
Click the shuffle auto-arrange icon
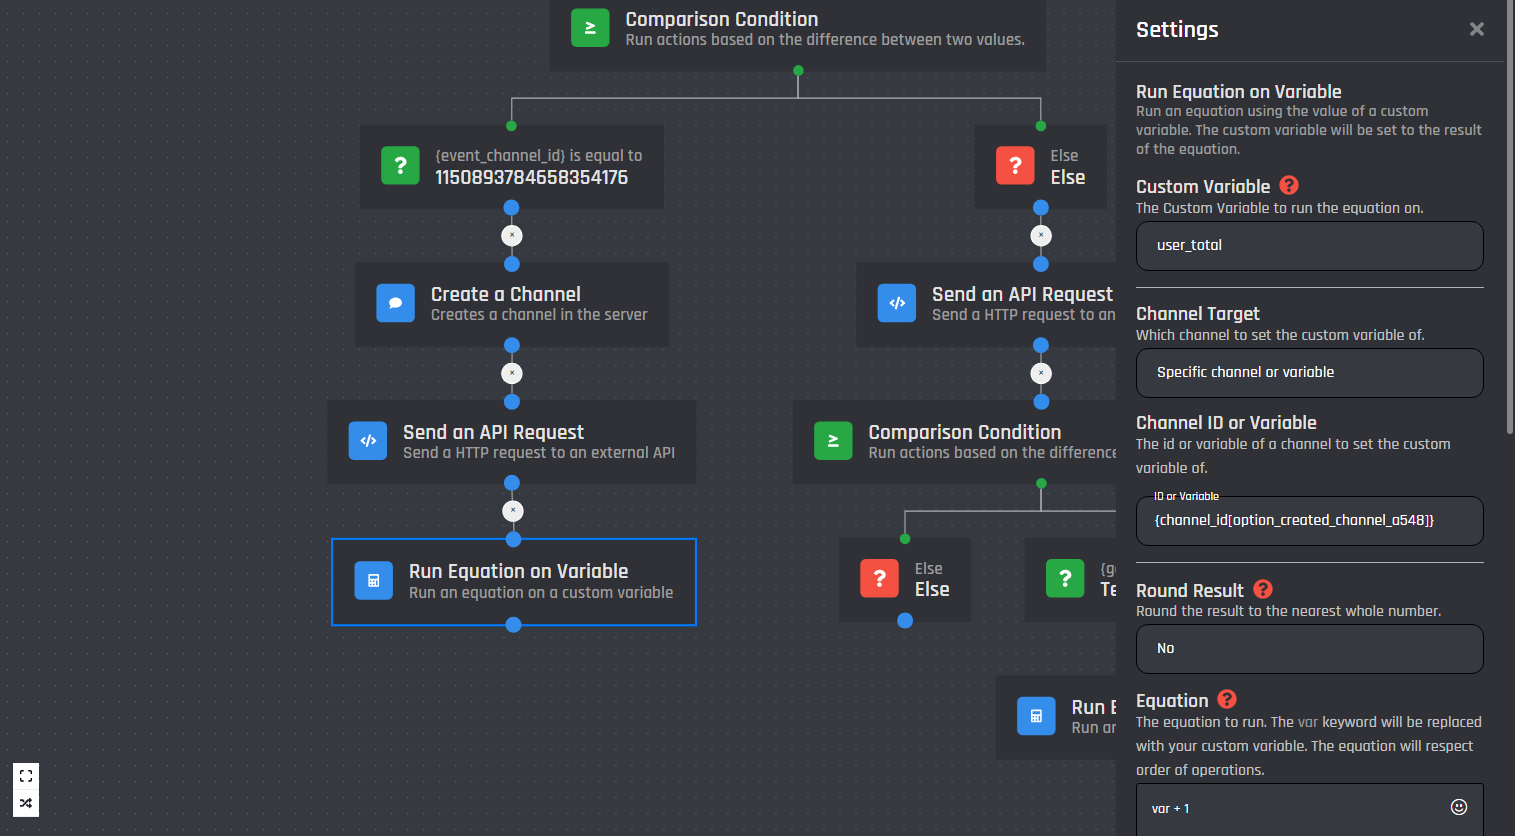point(26,803)
